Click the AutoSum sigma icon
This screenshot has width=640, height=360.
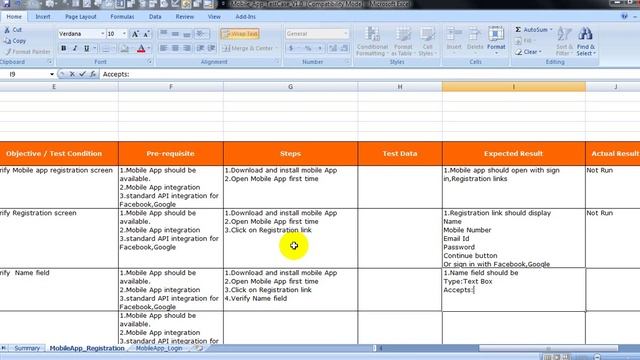[518, 30]
